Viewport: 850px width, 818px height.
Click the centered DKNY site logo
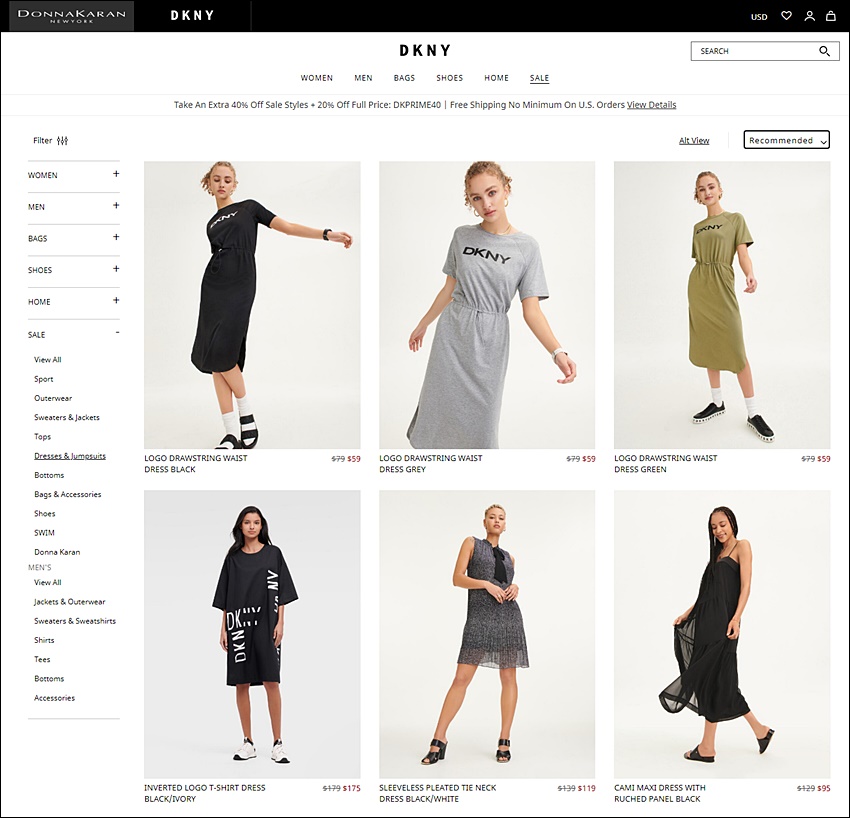click(x=425, y=50)
